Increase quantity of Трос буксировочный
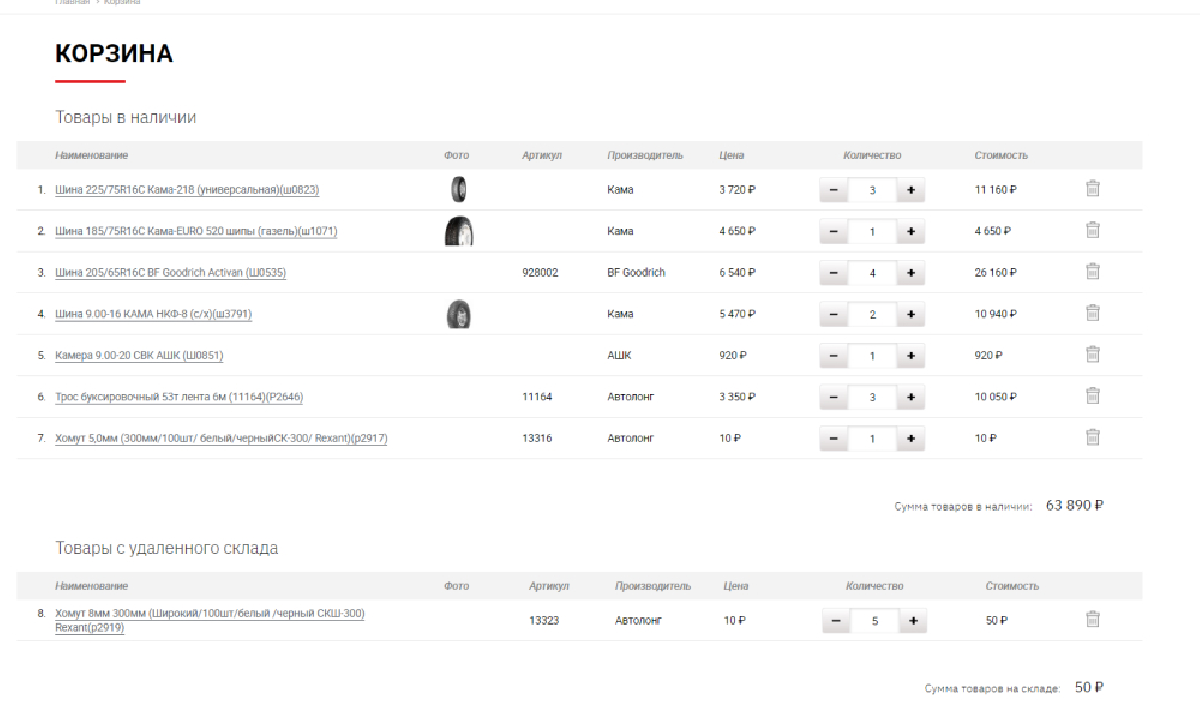The height and width of the screenshot is (709, 1200). tap(910, 397)
